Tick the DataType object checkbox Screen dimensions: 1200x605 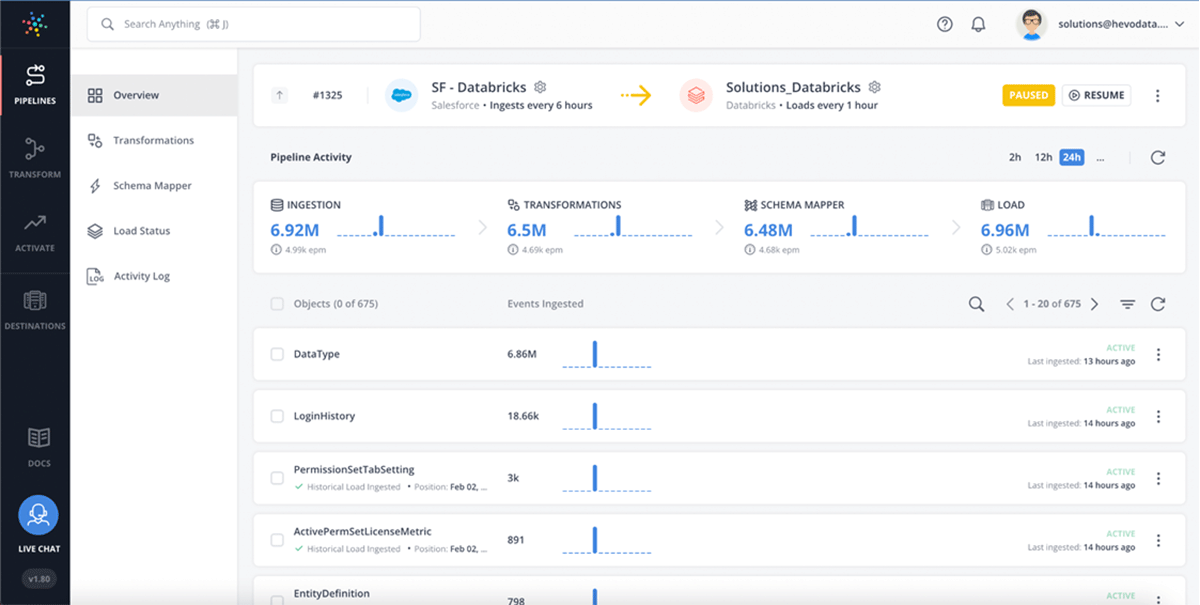click(x=278, y=354)
